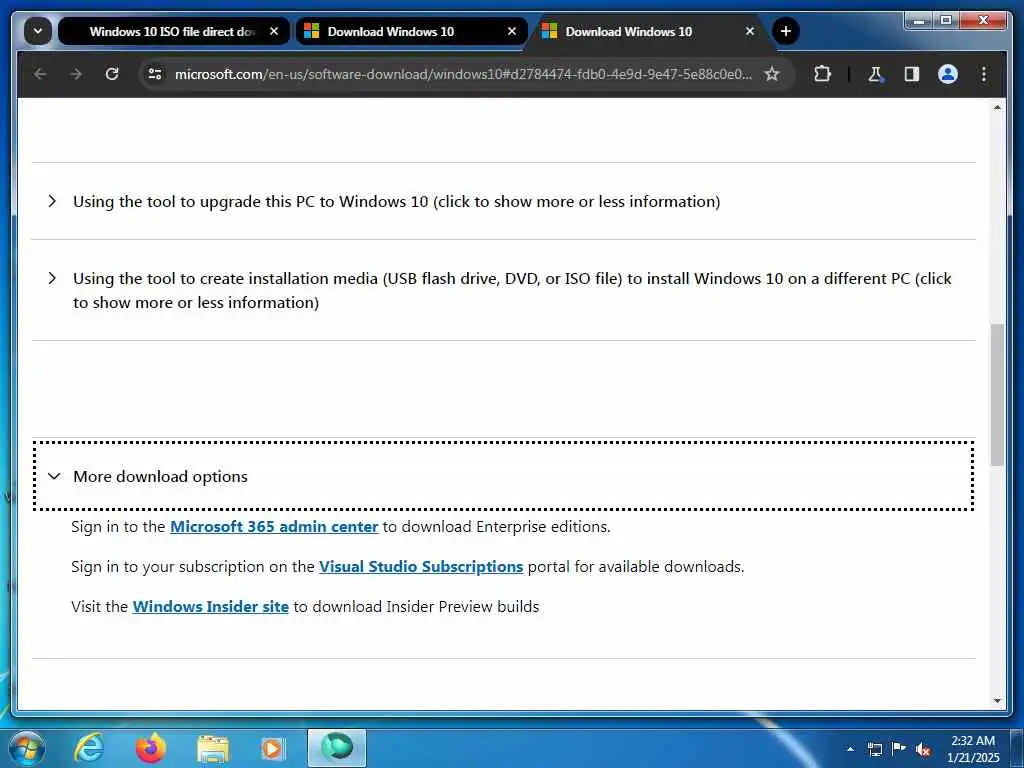Image resolution: width=1024 pixels, height=768 pixels.
Task: Click the scrollbar up arrow
Action: pyautogui.click(x=997, y=107)
